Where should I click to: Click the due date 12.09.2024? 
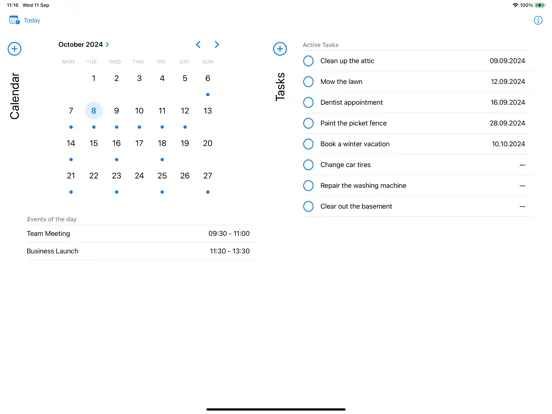point(508,82)
